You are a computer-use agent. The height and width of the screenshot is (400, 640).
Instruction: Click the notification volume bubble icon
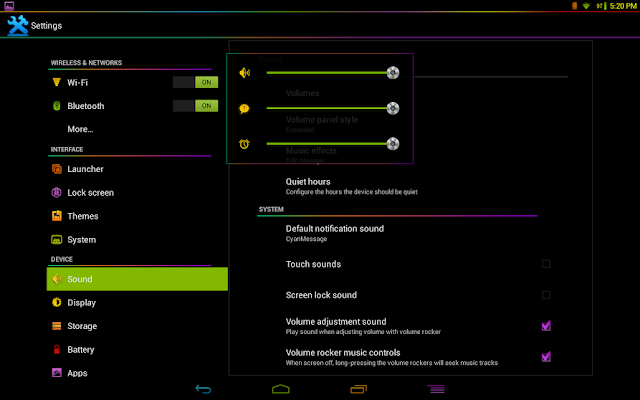[244, 109]
